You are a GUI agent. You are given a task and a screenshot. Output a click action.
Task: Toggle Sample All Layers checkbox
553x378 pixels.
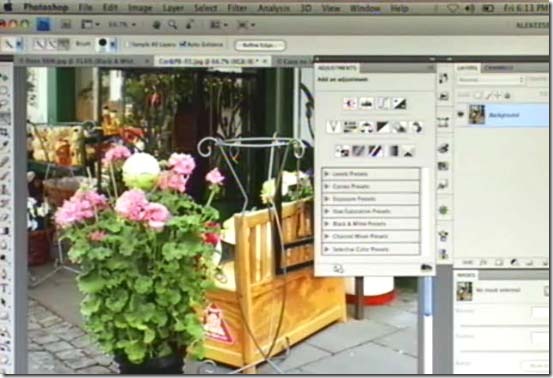coord(129,45)
